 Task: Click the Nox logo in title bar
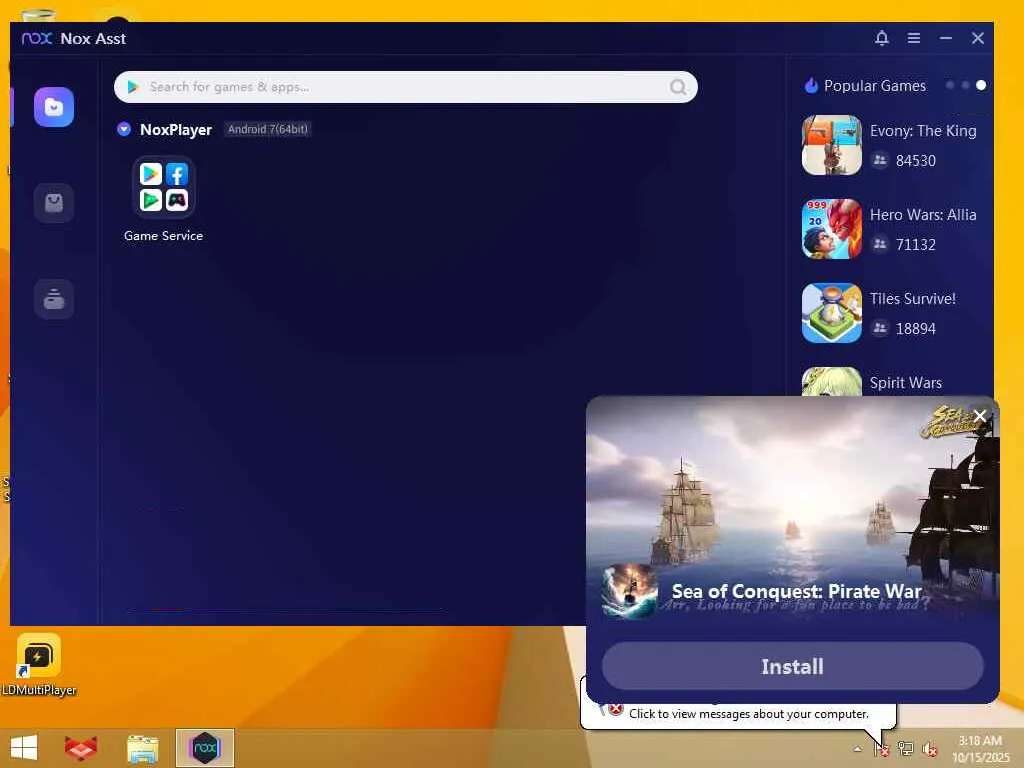click(x=37, y=39)
